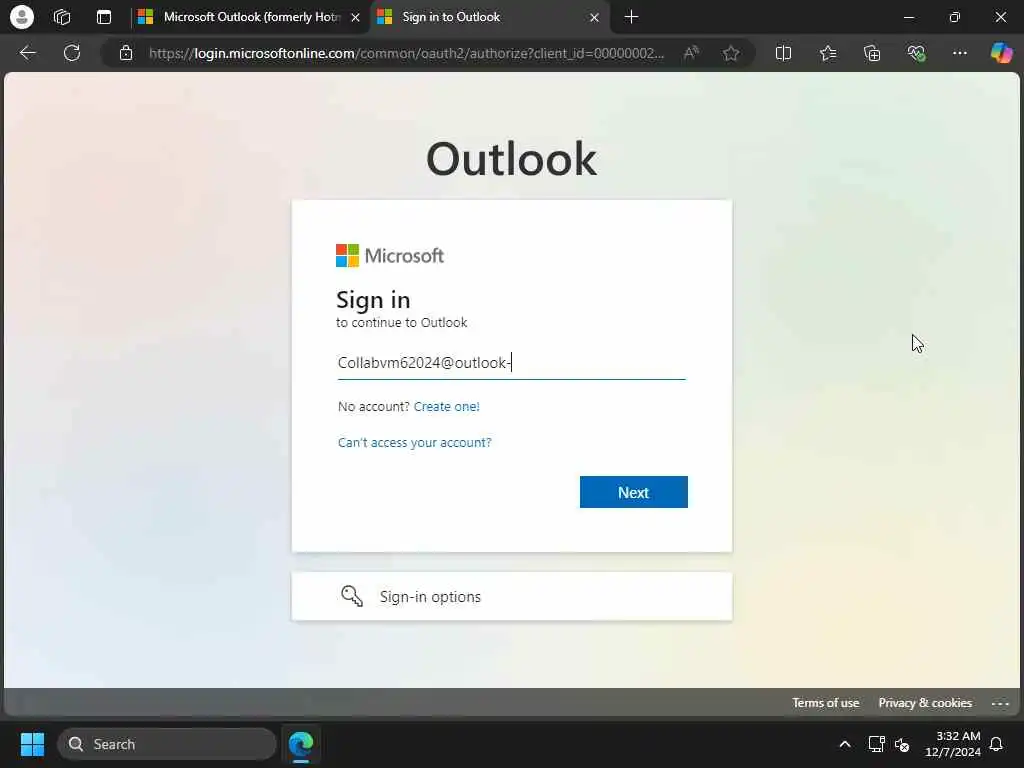Close the Microsoft Outlook (formerly Hotmail) tab

click(x=355, y=18)
